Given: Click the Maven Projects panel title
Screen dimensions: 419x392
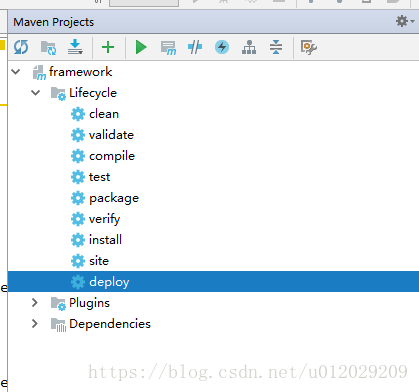Looking at the screenshot, I should (54, 22).
